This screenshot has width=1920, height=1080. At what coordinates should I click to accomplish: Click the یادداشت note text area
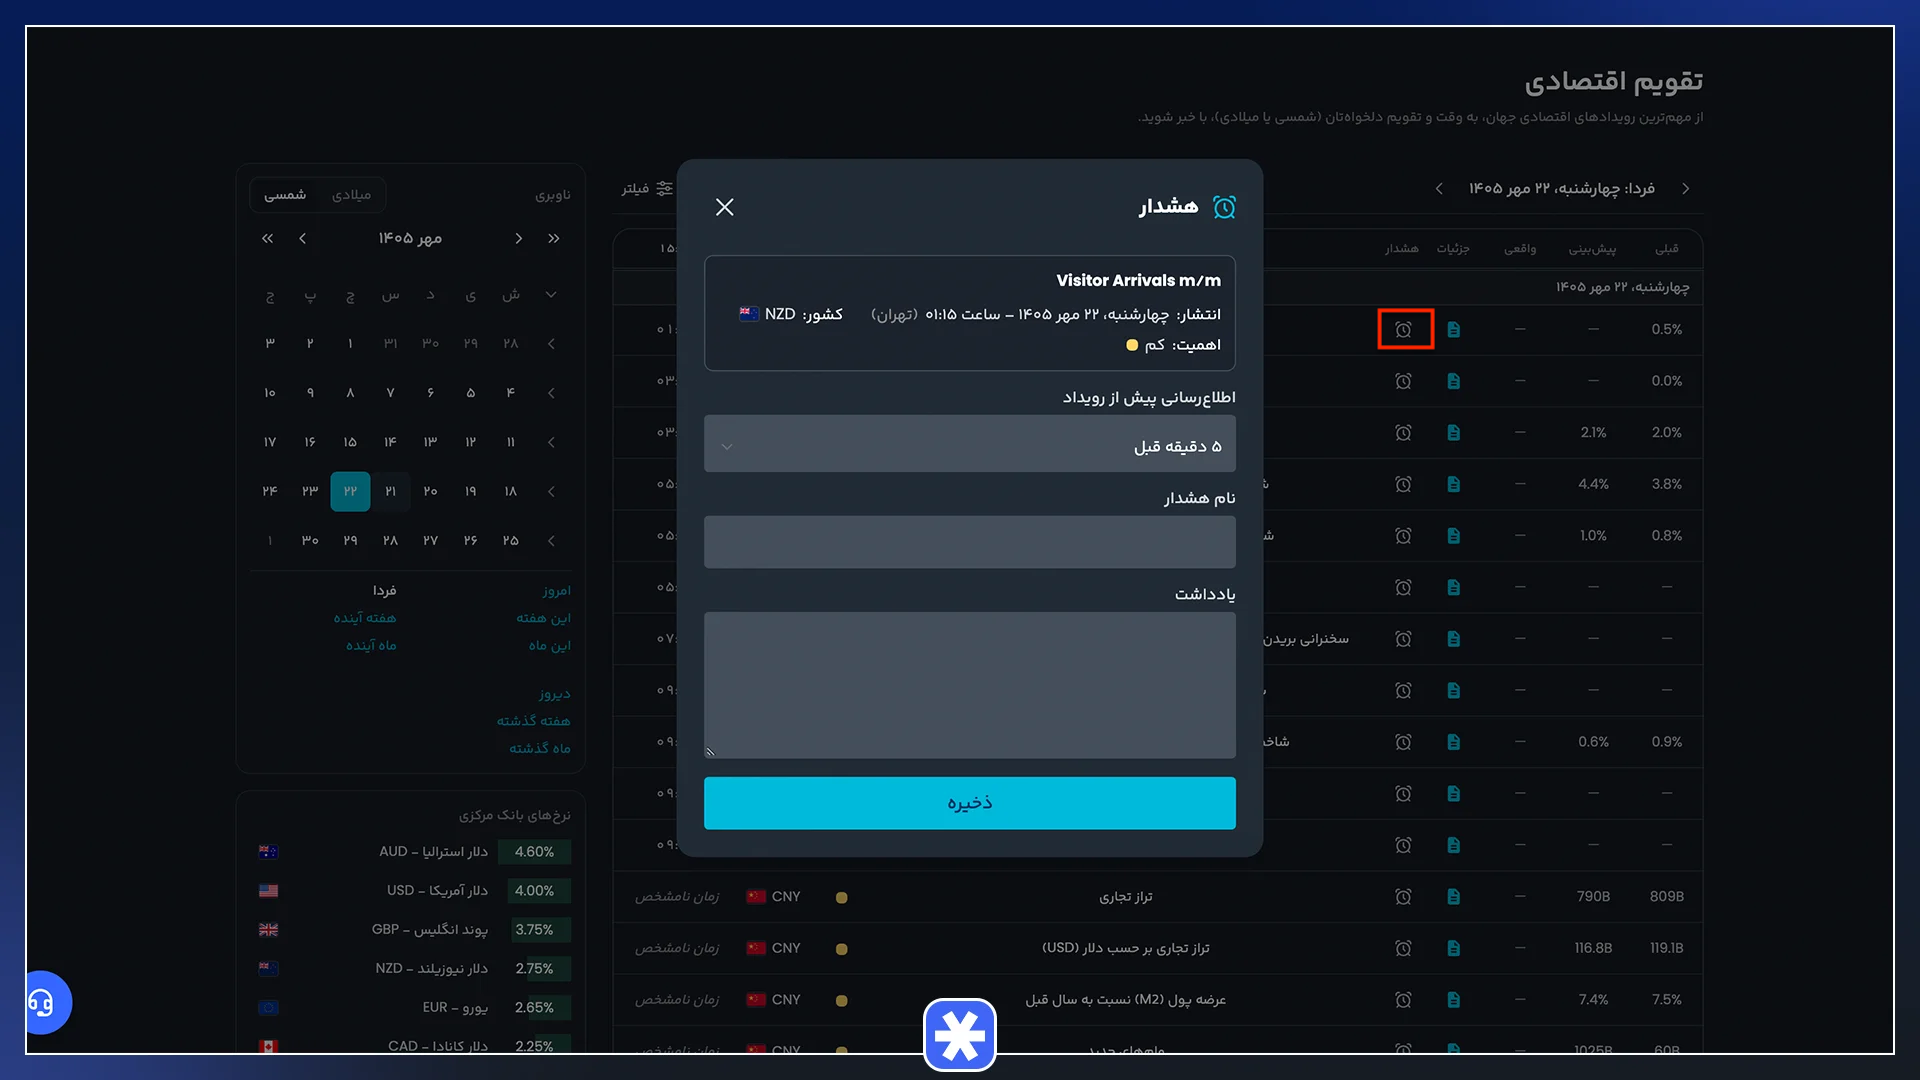tap(970, 685)
